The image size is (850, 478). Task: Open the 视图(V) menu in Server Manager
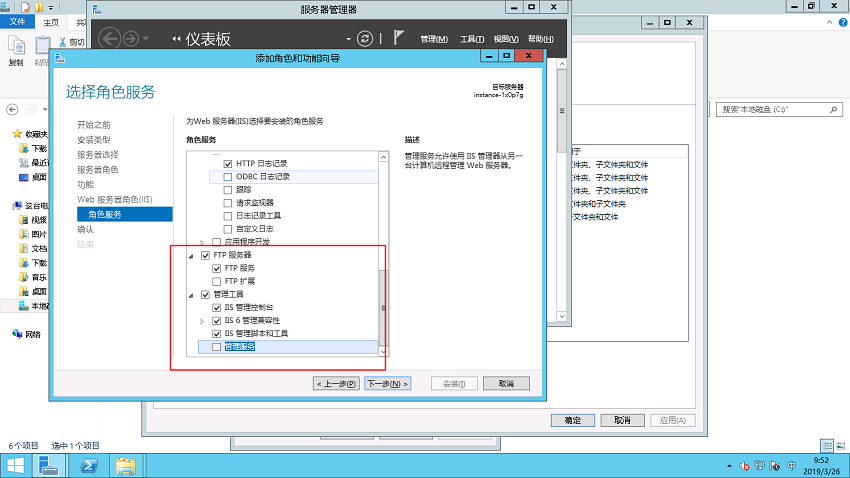506,39
